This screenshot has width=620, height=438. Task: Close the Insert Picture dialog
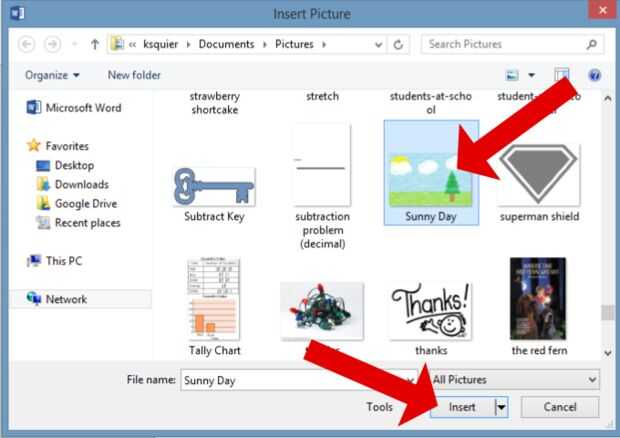(x=602, y=10)
